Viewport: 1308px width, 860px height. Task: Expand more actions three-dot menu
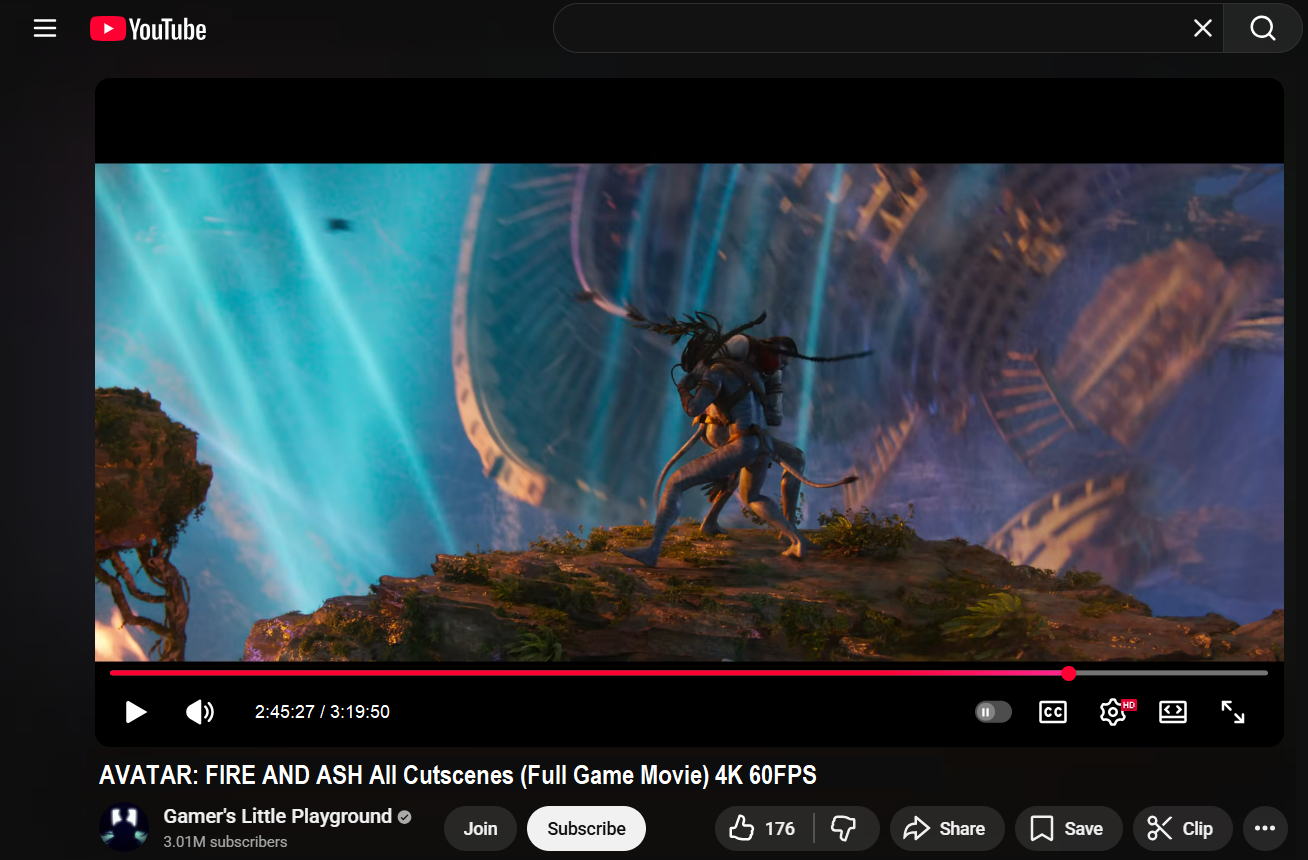(1265, 828)
